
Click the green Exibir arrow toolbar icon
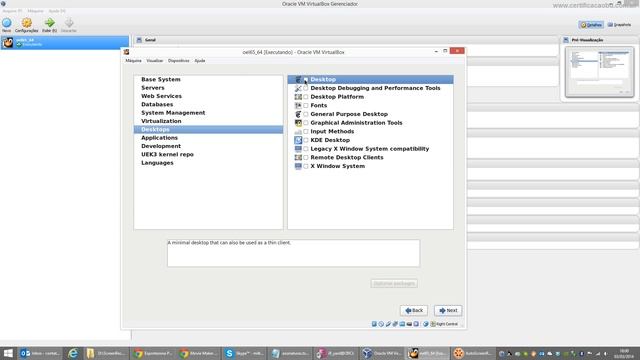coord(49,24)
